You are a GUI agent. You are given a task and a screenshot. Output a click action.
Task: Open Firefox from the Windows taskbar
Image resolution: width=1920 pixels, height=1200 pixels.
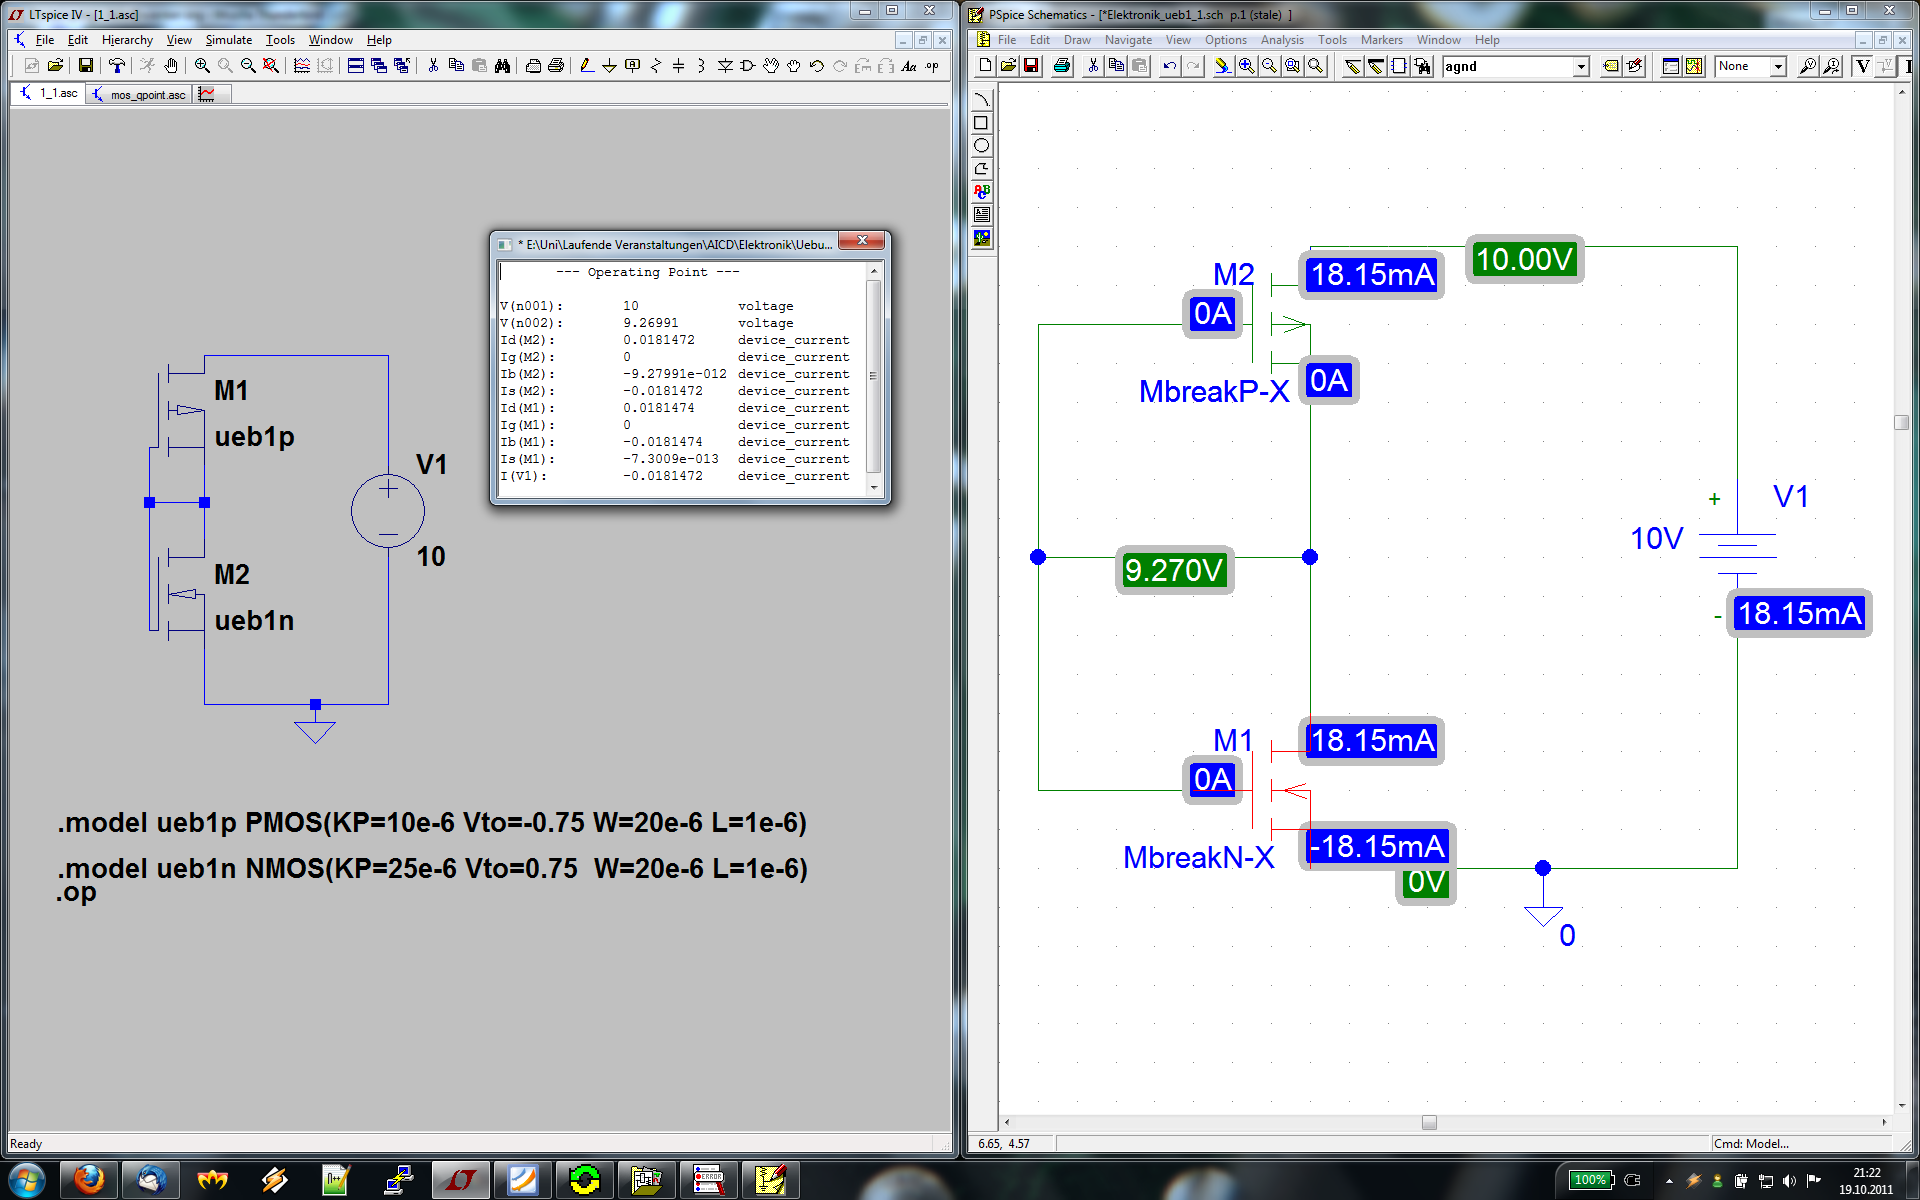(x=88, y=1180)
